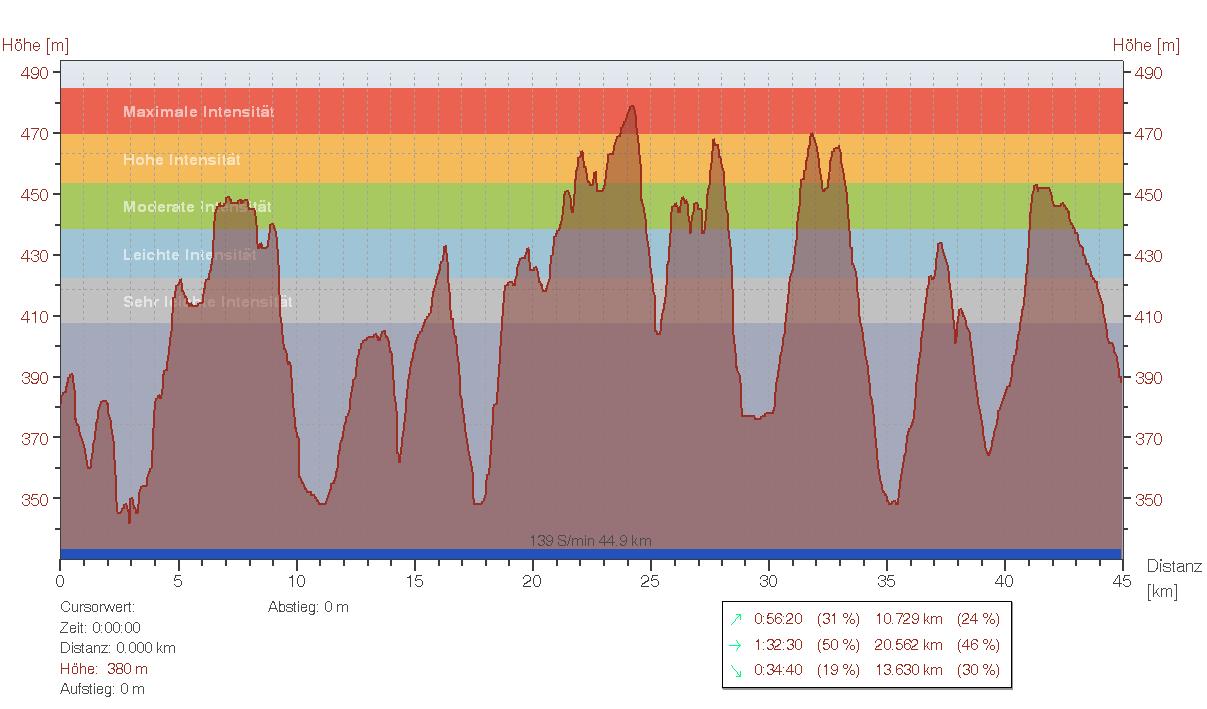
Task: Click the ascent arrow icon in the summary box
Action: coord(737,620)
